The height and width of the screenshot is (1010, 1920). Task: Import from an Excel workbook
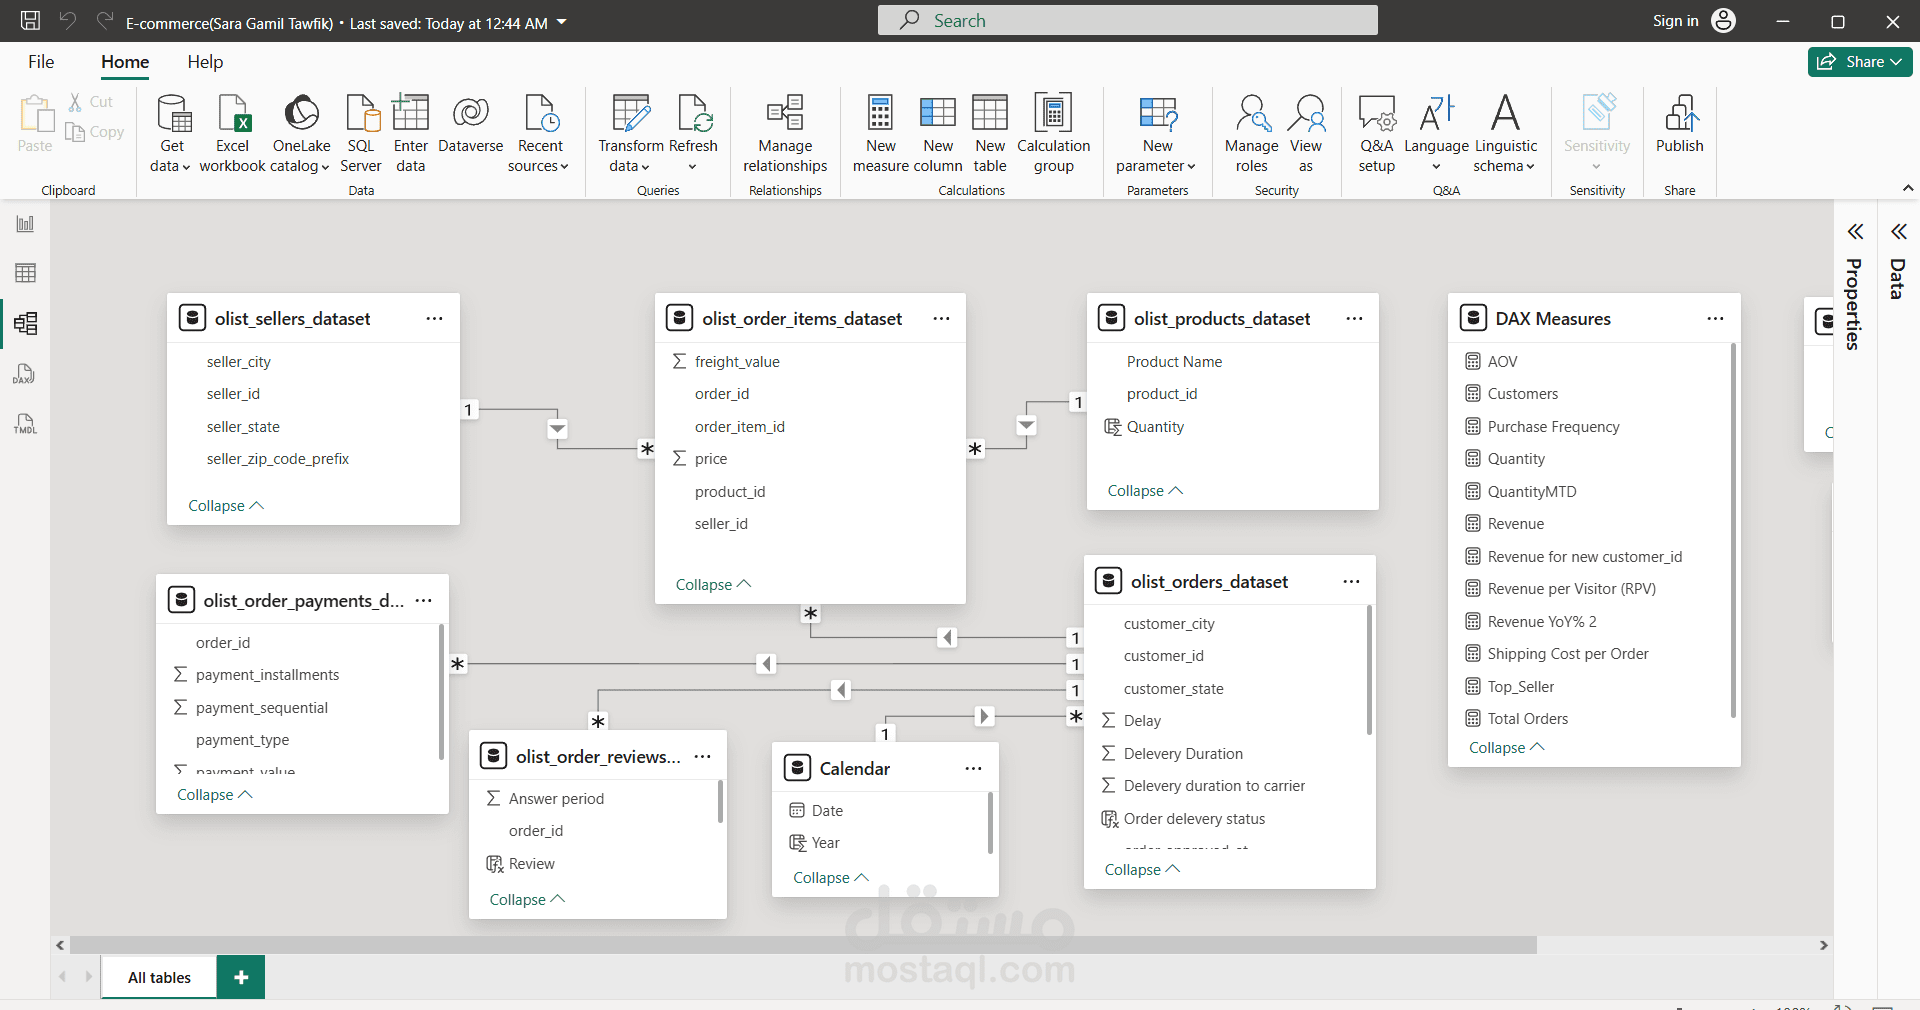(x=232, y=133)
